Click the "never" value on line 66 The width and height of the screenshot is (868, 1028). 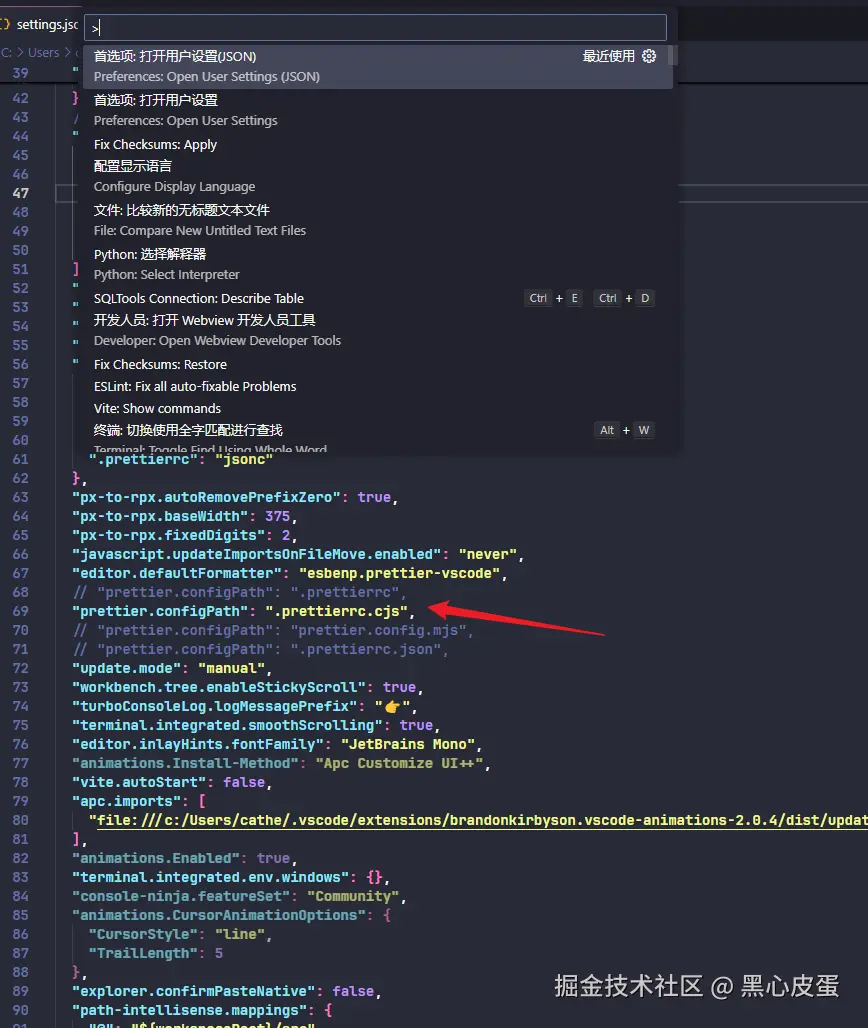pos(488,554)
